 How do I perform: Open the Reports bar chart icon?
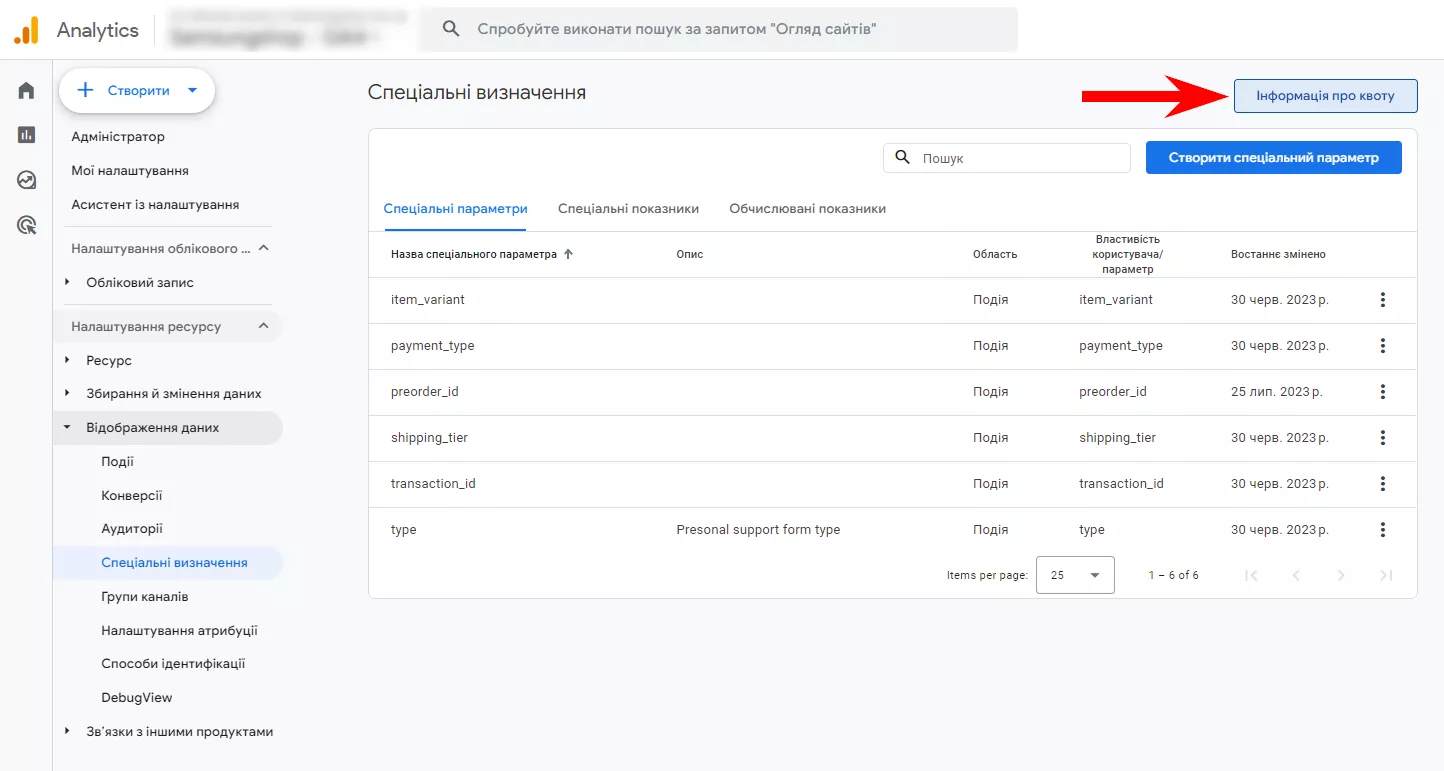[27, 135]
